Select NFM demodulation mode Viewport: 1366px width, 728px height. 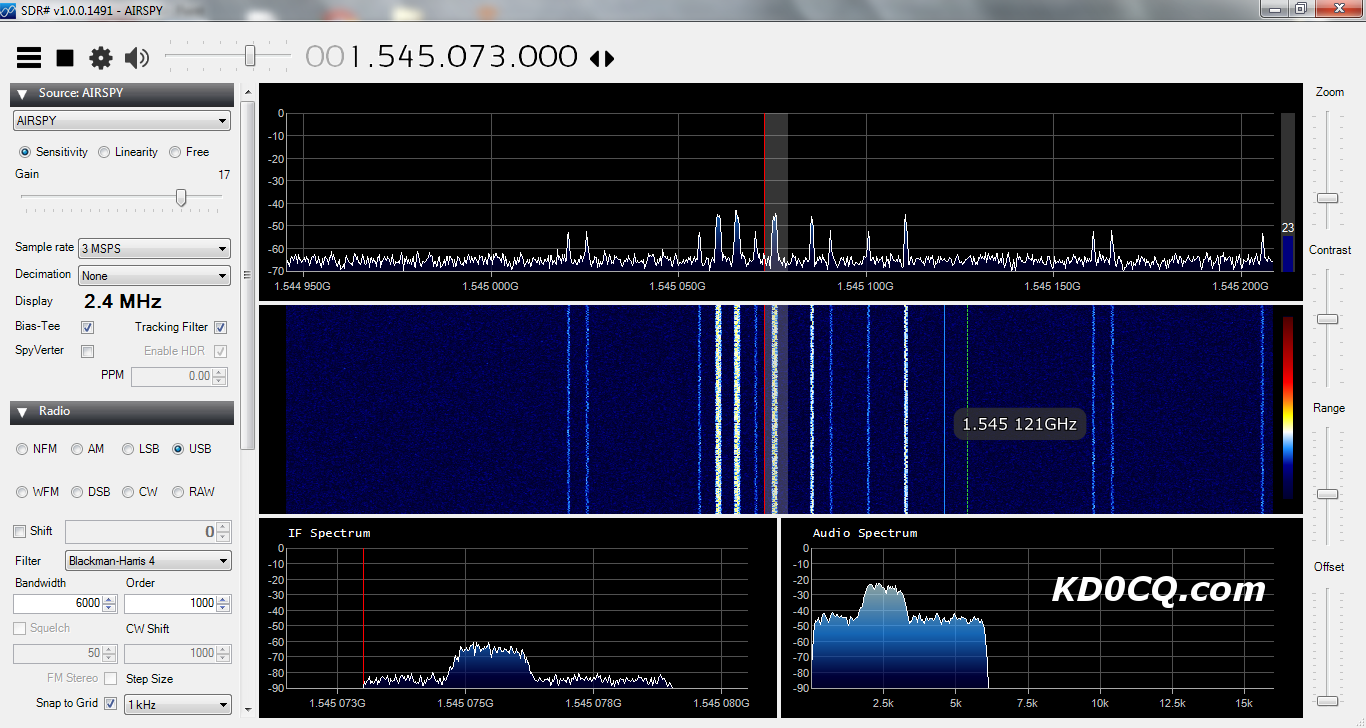click(x=22, y=449)
